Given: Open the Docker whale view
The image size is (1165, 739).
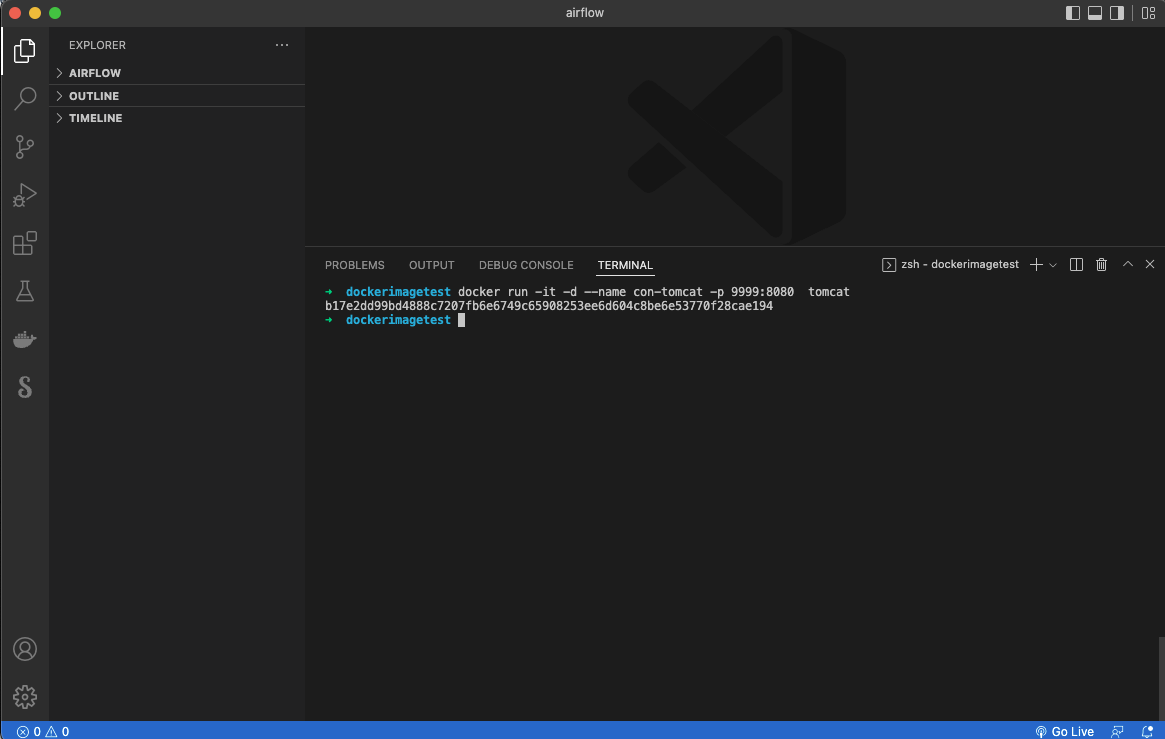Looking at the screenshot, I should [25, 339].
